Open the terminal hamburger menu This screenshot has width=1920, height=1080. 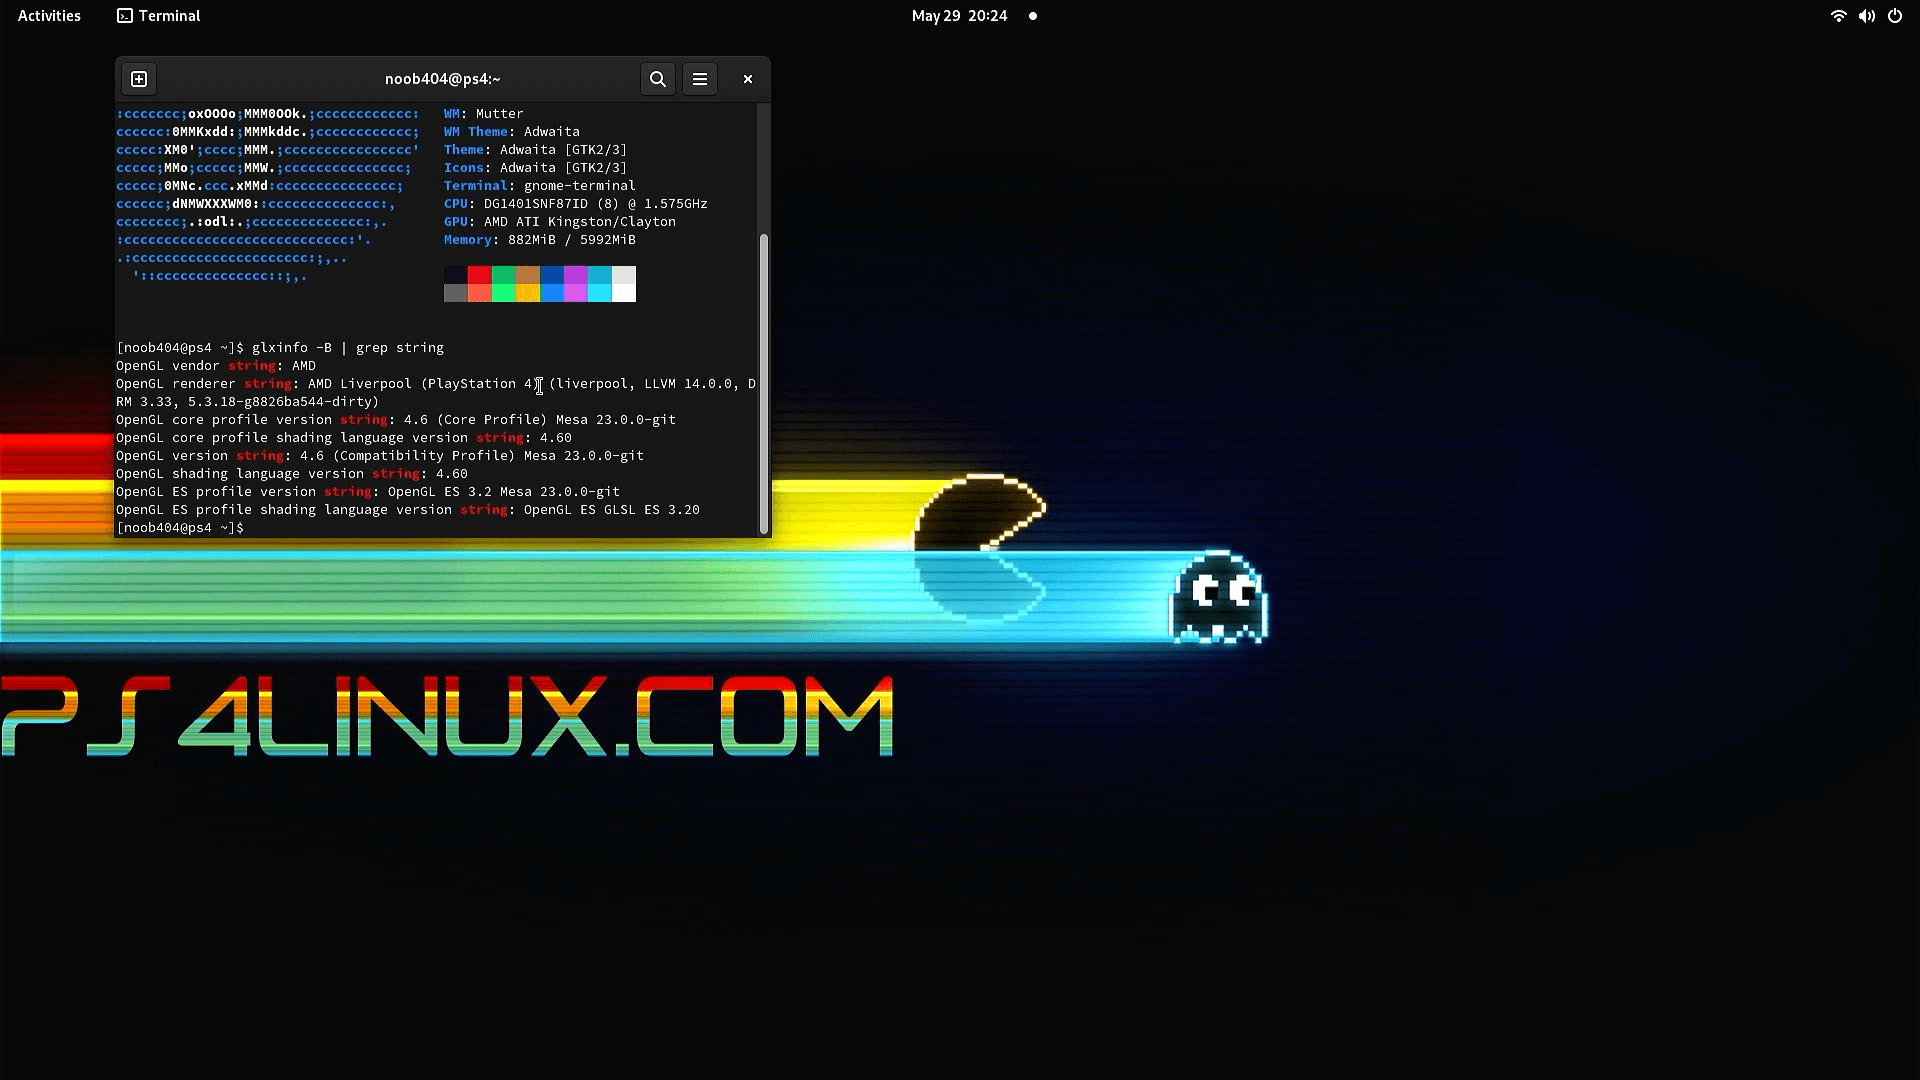pos(700,79)
